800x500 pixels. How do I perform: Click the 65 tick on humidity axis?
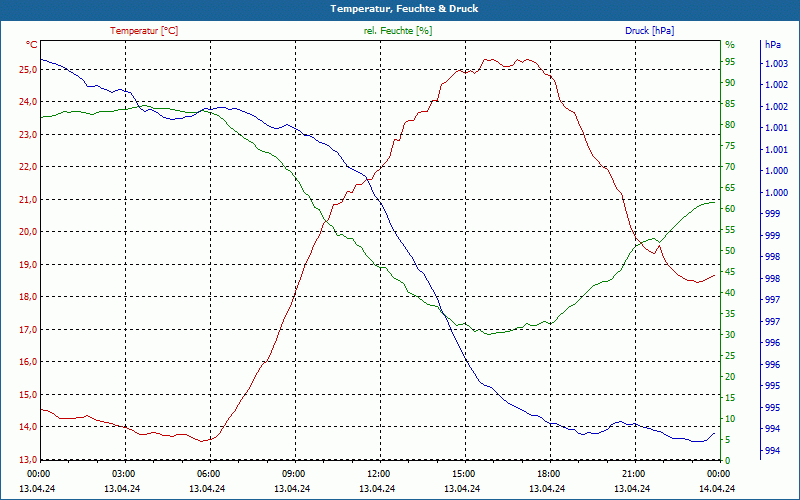[x=730, y=188]
